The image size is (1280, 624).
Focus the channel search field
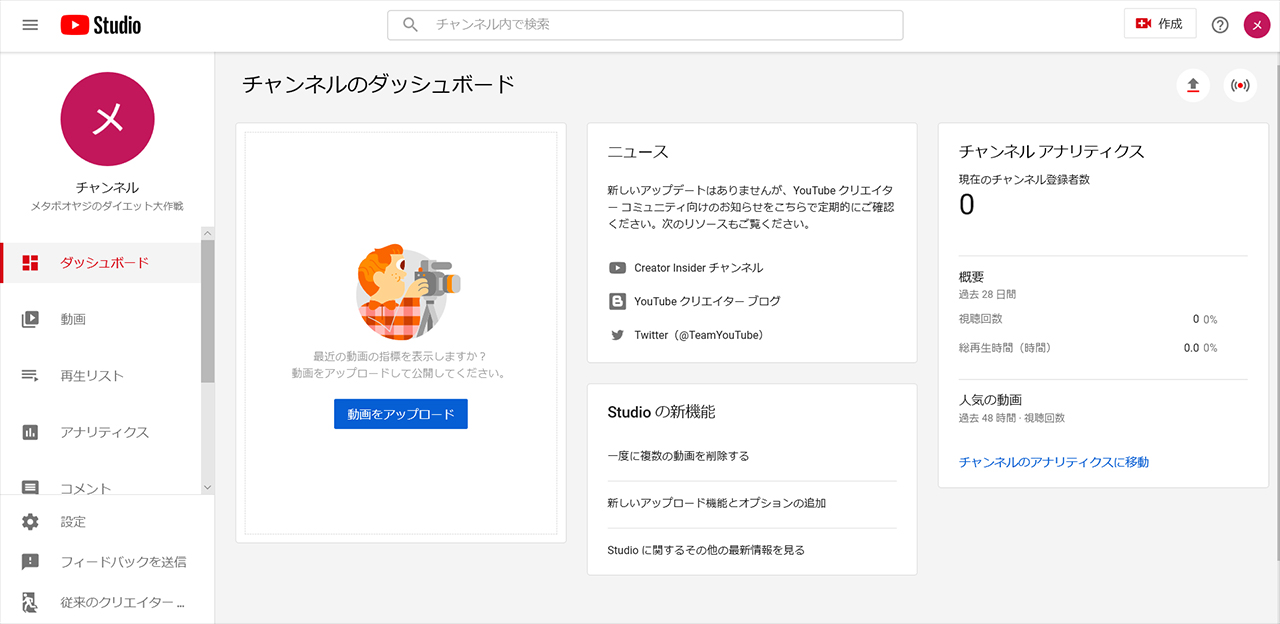645,25
